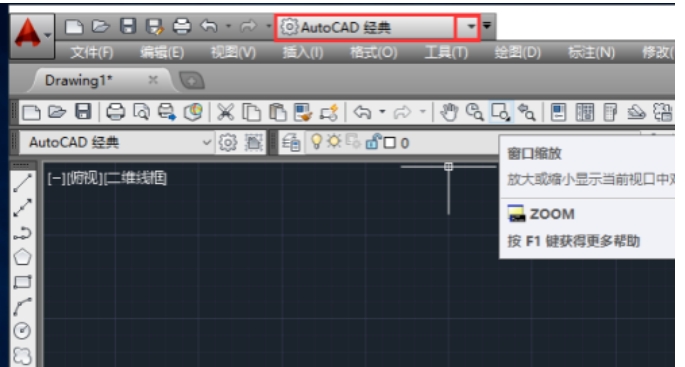The width and height of the screenshot is (685, 367).
Task: Click the Plot printer icon in standard toolbar
Action: (x=116, y=112)
